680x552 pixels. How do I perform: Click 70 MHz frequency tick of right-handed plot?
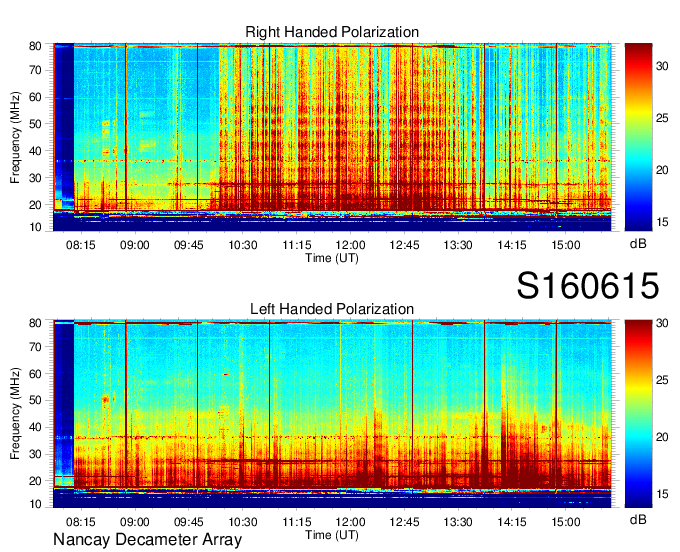point(36,70)
